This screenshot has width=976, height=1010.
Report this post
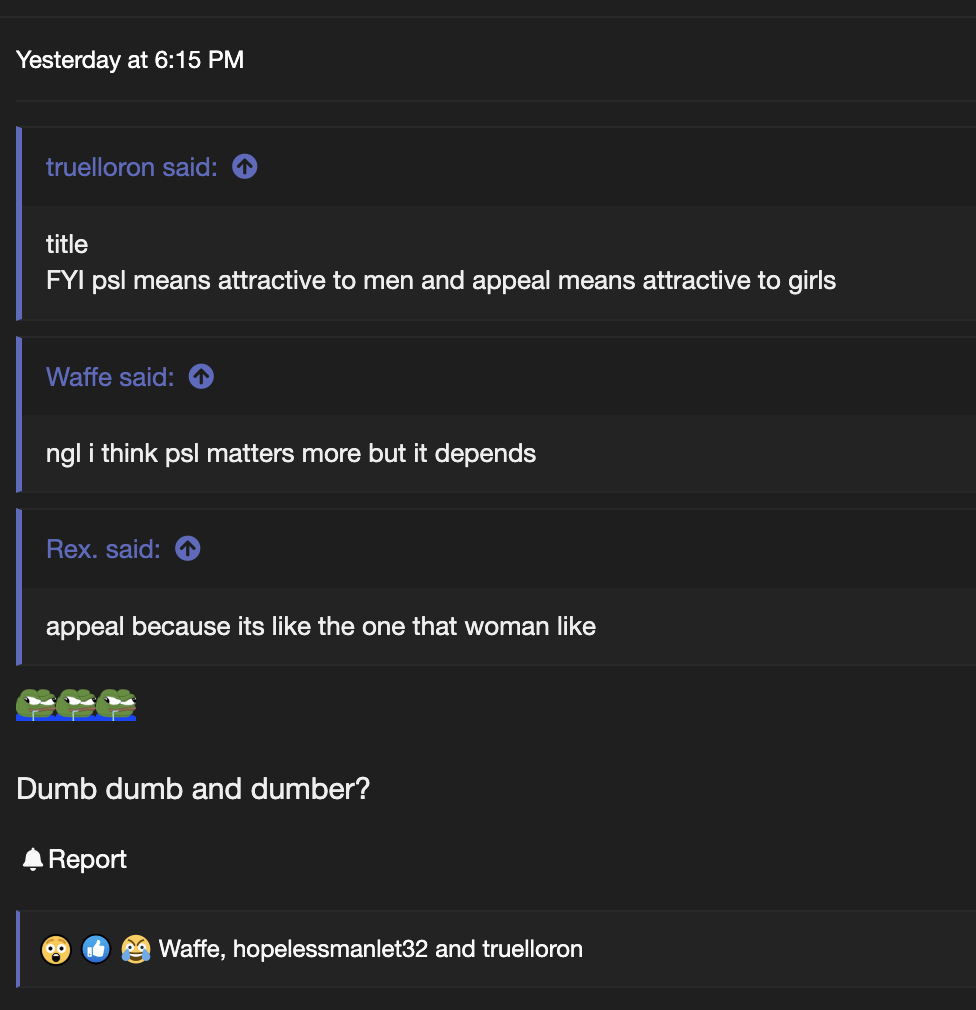point(75,859)
